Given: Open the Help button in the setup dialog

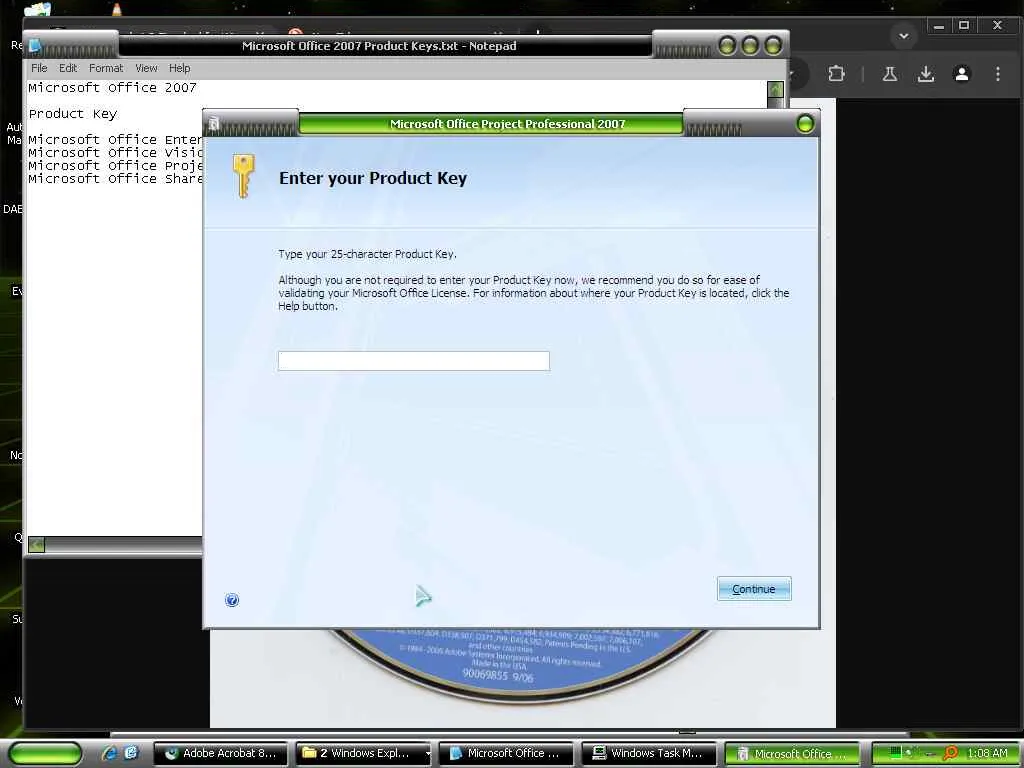Looking at the screenshot, I should click(232, 600).
